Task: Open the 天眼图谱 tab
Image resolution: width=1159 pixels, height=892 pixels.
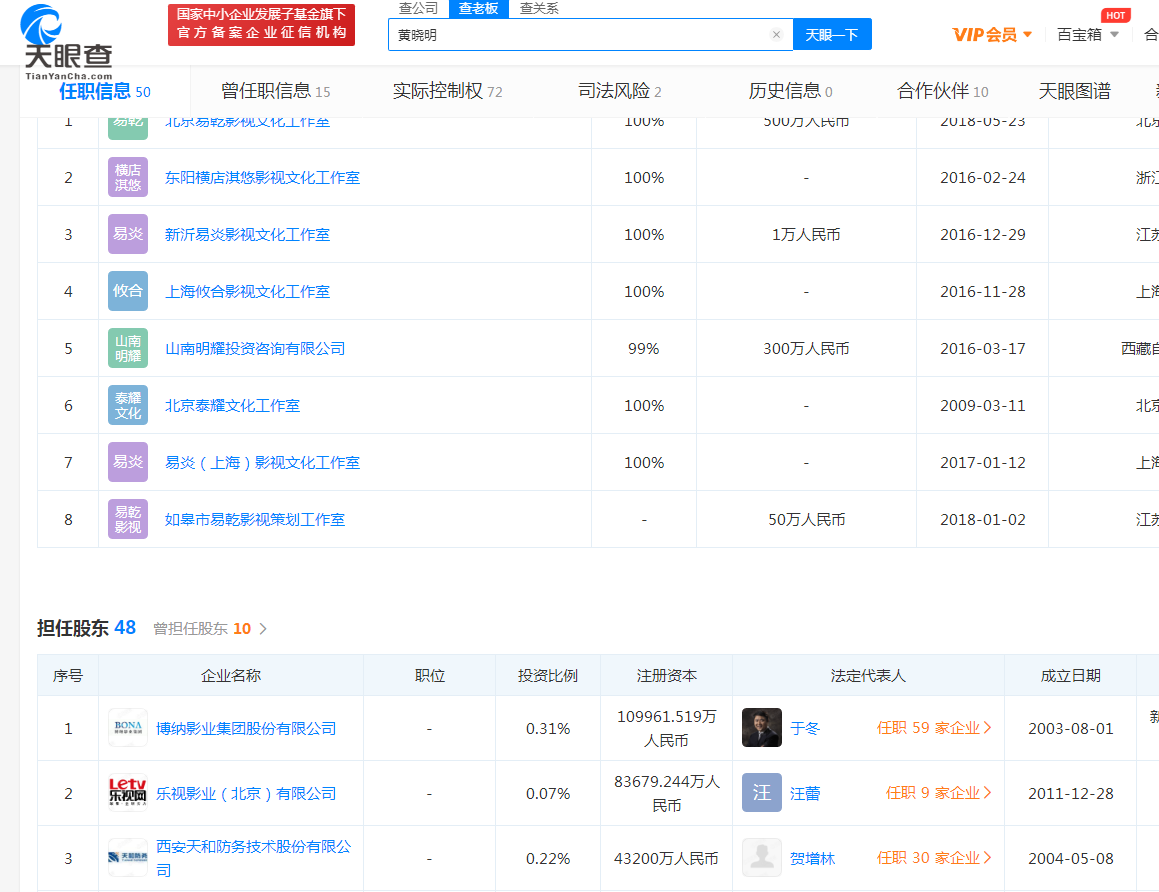Action: pos(1075,91)
